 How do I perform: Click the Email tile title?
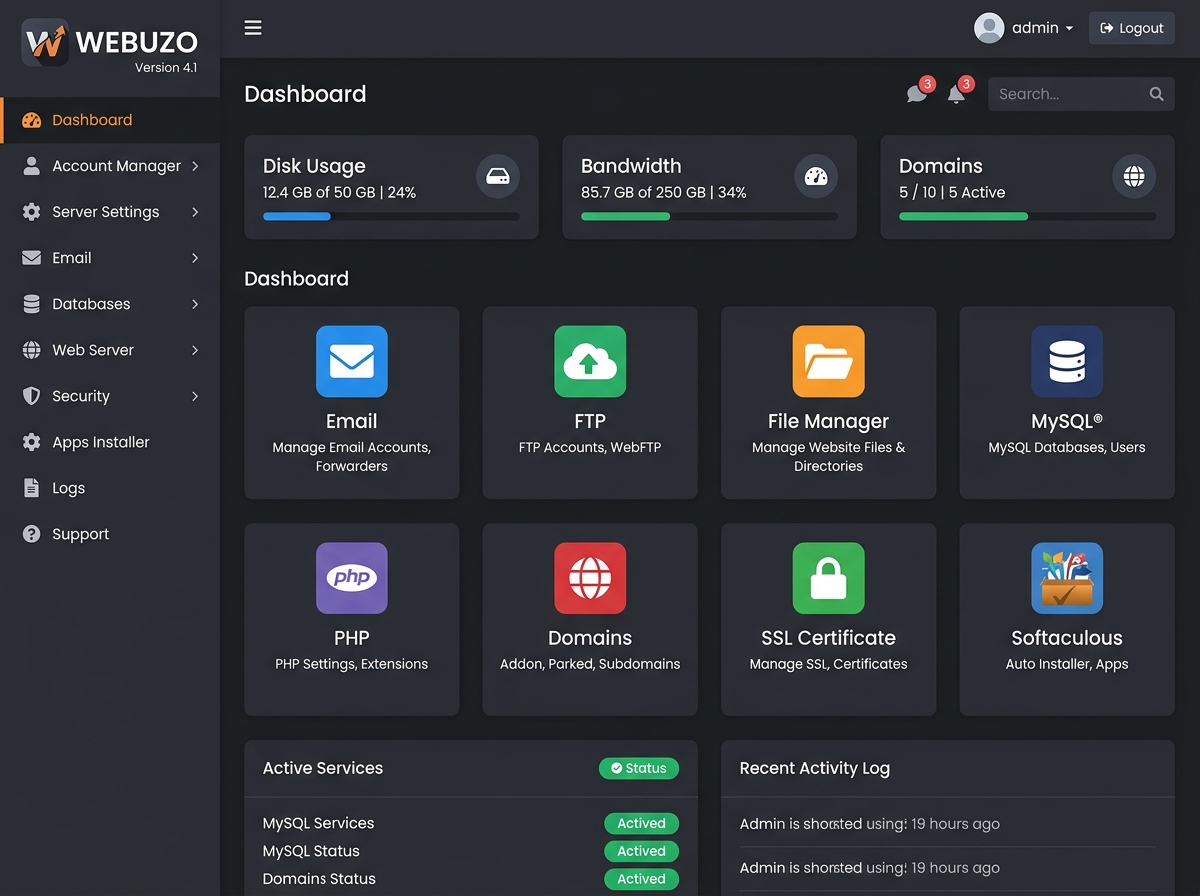[352, 421]
